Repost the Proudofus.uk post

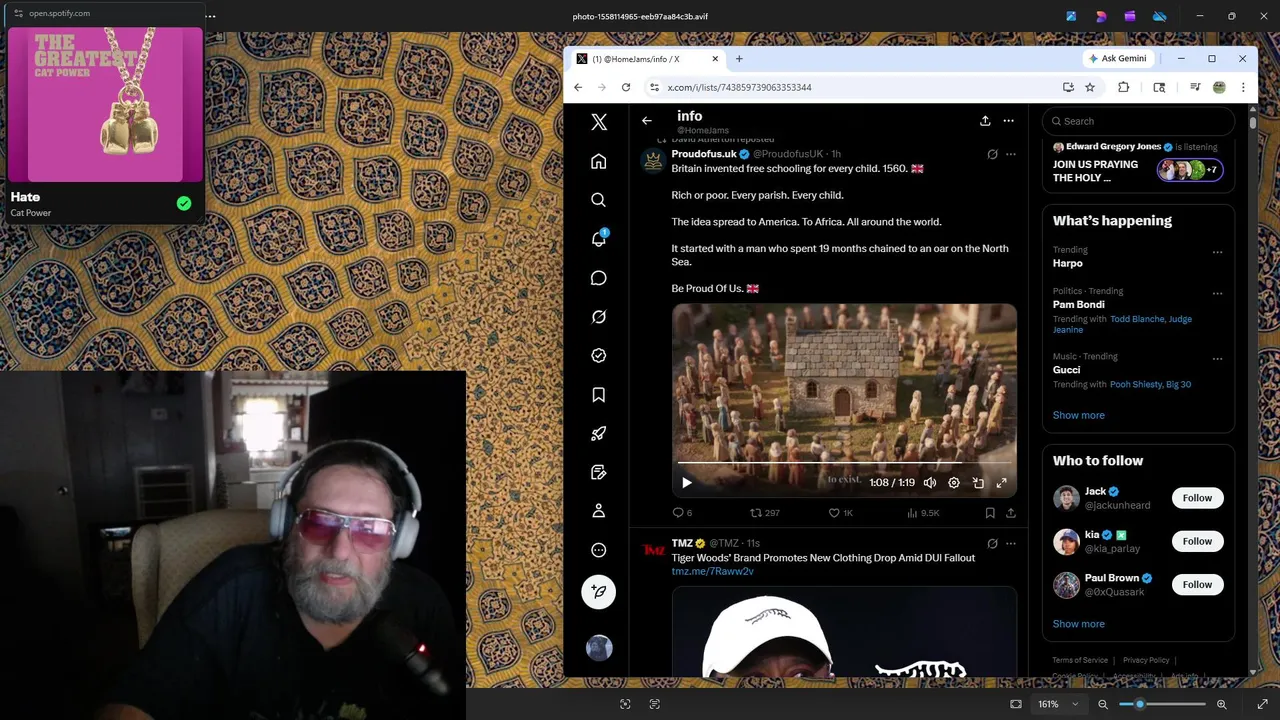coord(765,513)
